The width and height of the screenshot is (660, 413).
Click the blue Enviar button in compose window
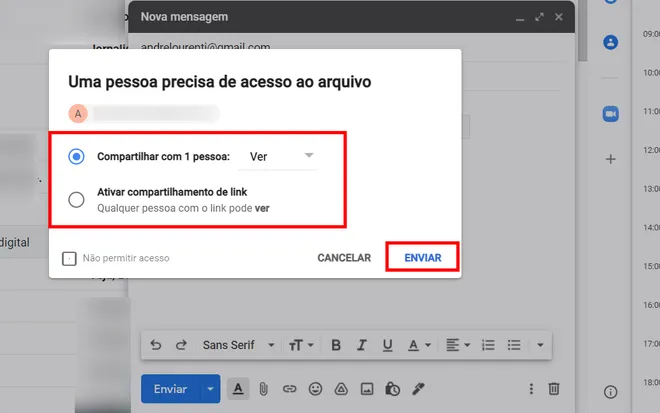pos(170,389)
